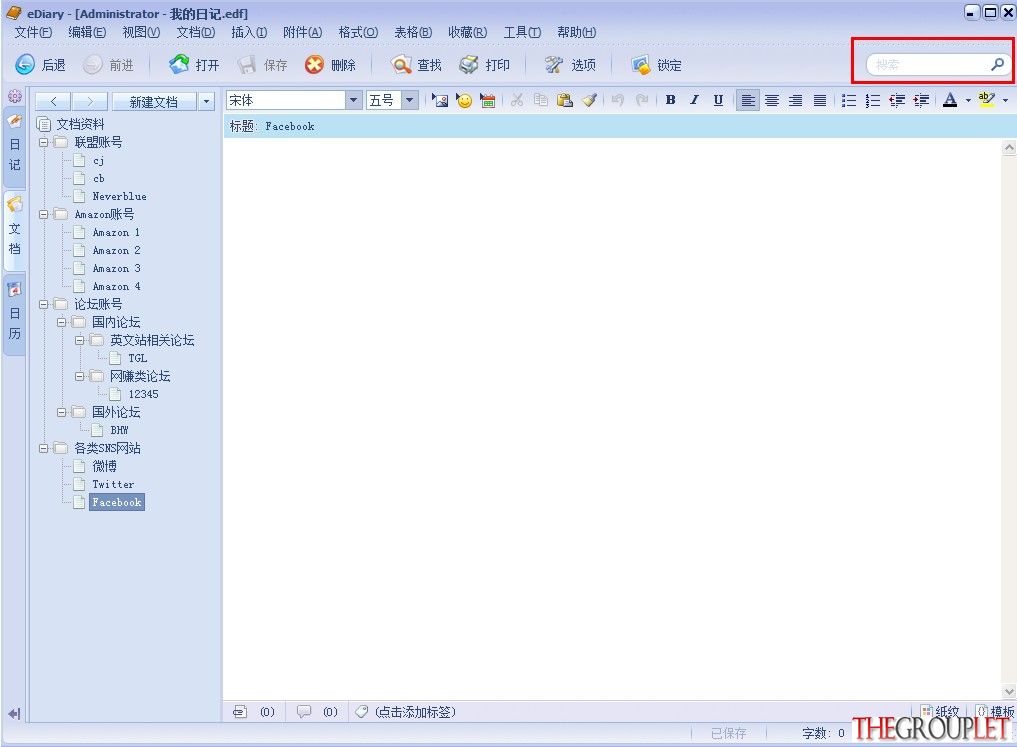Open the 文件 menu
This screenshot has width=1017, height=747.
click(x=33, y=32)
